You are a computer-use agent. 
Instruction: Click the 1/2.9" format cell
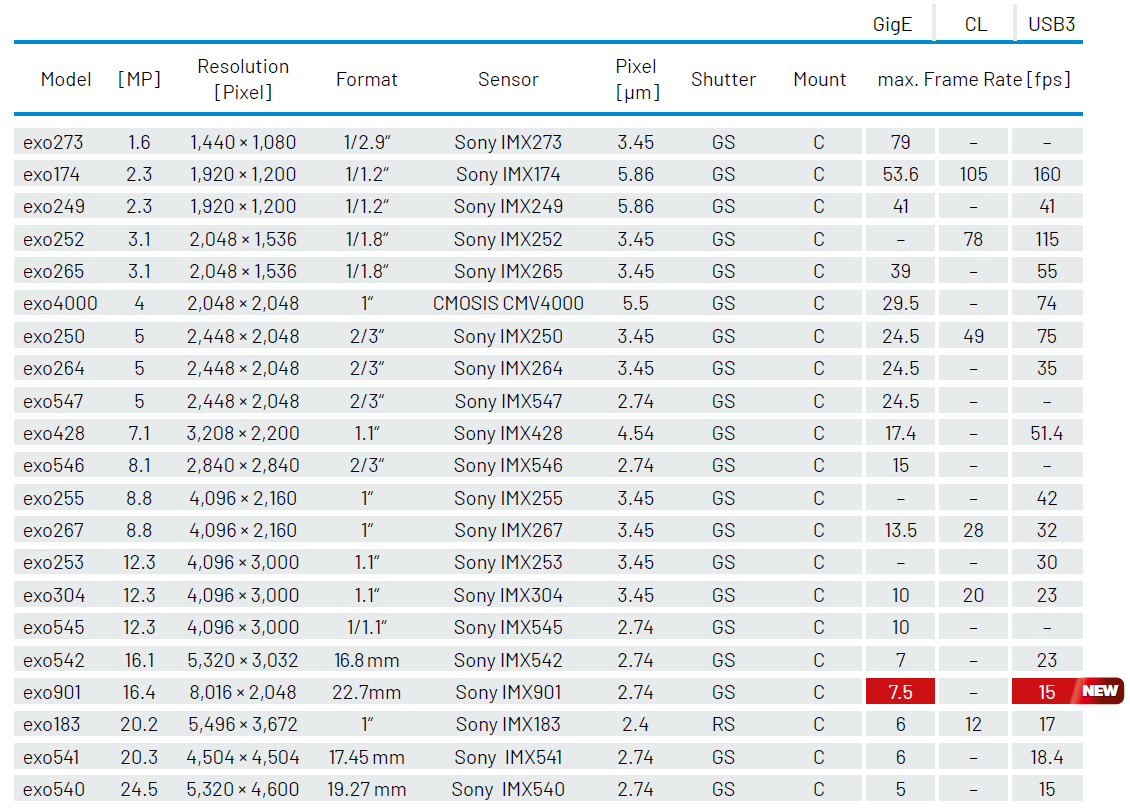click(367, 142)
